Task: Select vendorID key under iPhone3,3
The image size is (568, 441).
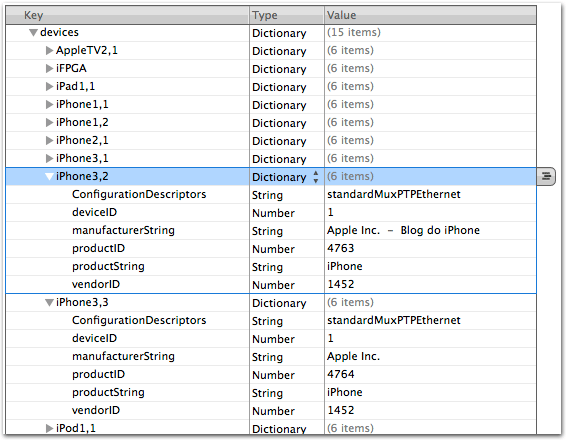Action: click(96, 410)
